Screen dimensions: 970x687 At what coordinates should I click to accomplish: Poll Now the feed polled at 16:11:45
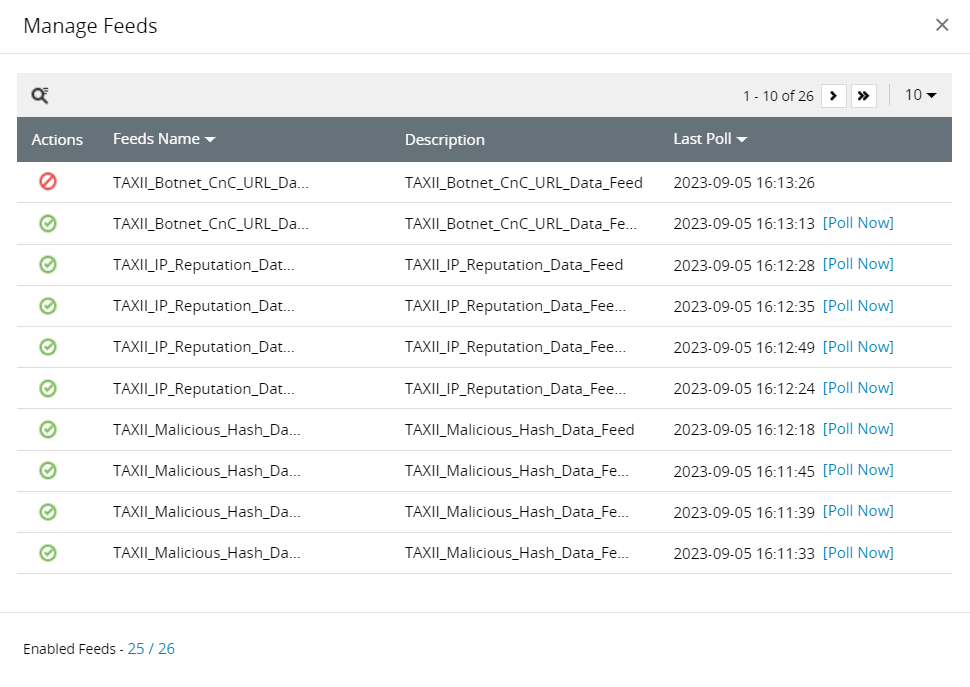coord(858,469)
